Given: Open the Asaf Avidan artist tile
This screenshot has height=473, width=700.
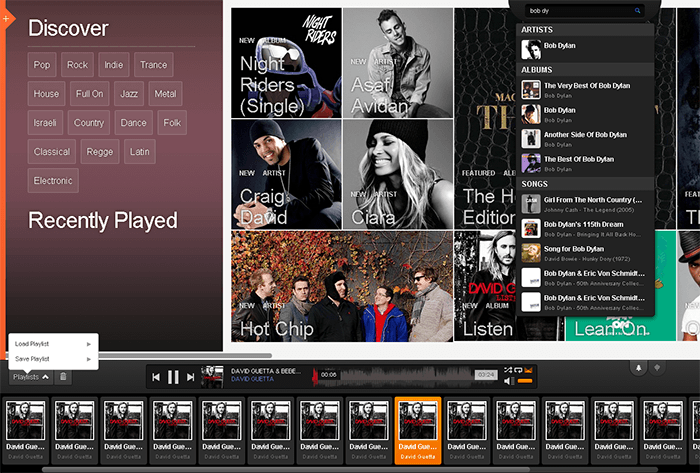Looking at the screenshot, I should pyautogui.click(x=398, y=63).
